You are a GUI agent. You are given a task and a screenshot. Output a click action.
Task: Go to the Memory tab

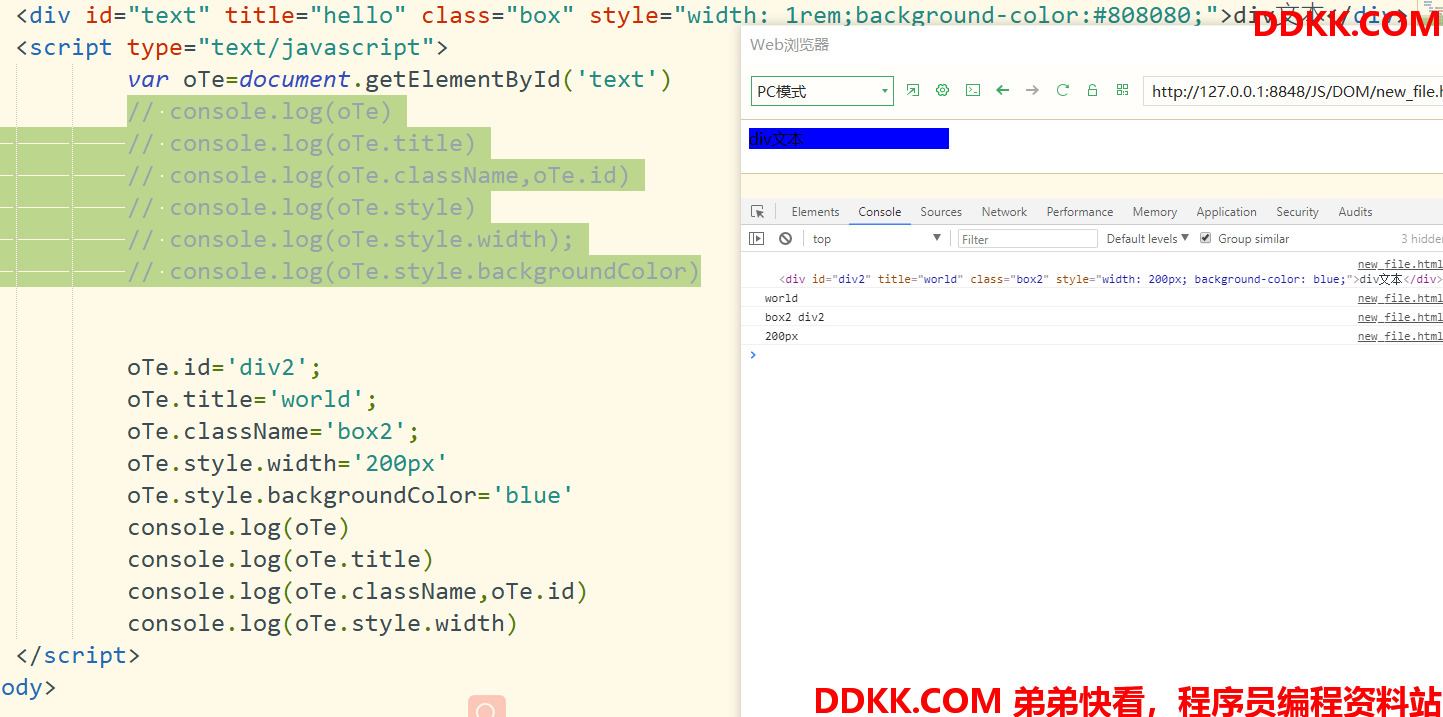pos(1155,212)
